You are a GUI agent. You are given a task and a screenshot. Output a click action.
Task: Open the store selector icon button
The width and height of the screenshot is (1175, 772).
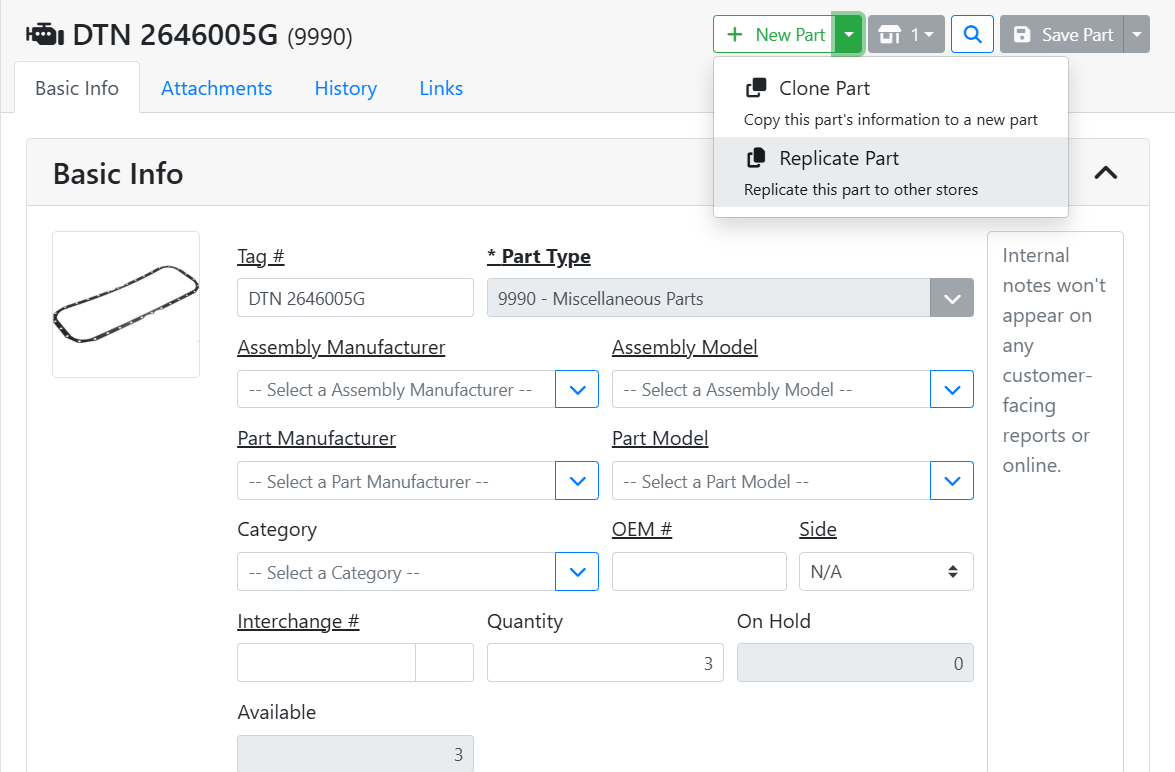[x=906, y=35]
